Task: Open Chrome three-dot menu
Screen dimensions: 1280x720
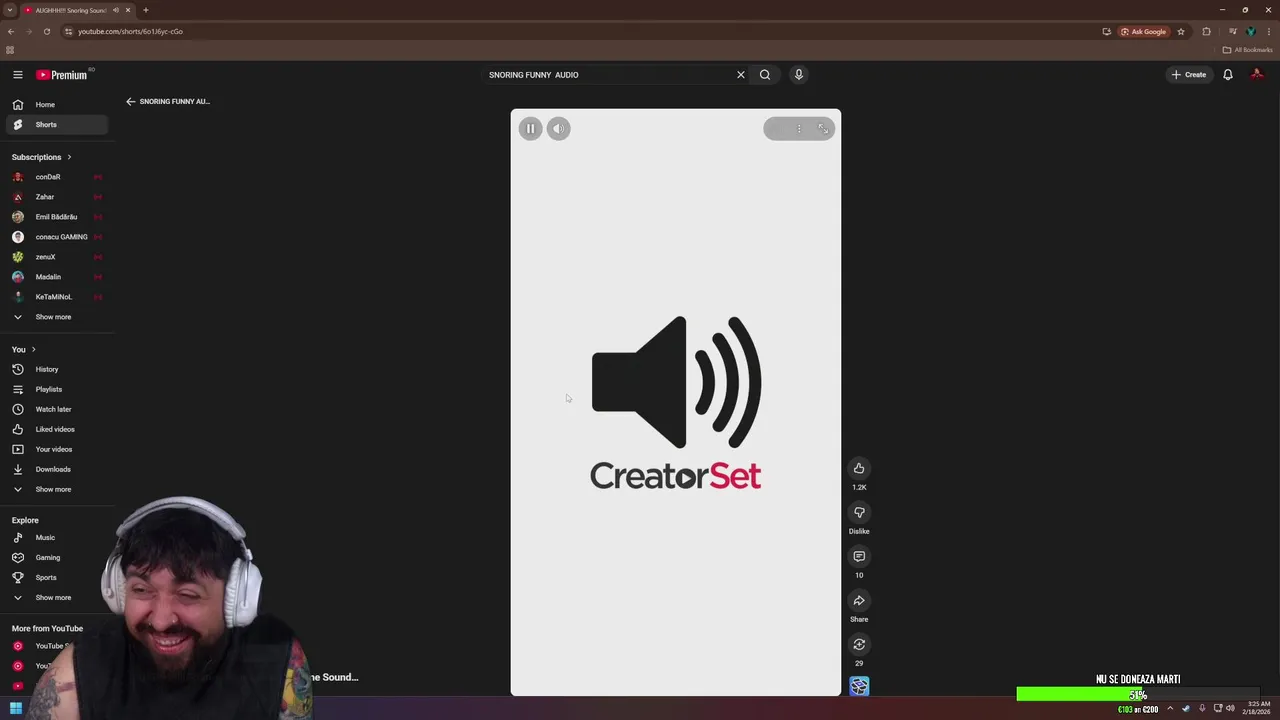Action: [1269, 31]
